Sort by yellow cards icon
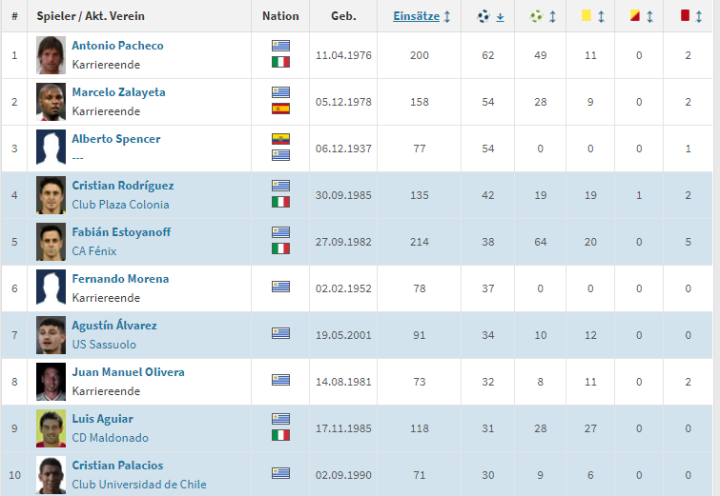 586,16
